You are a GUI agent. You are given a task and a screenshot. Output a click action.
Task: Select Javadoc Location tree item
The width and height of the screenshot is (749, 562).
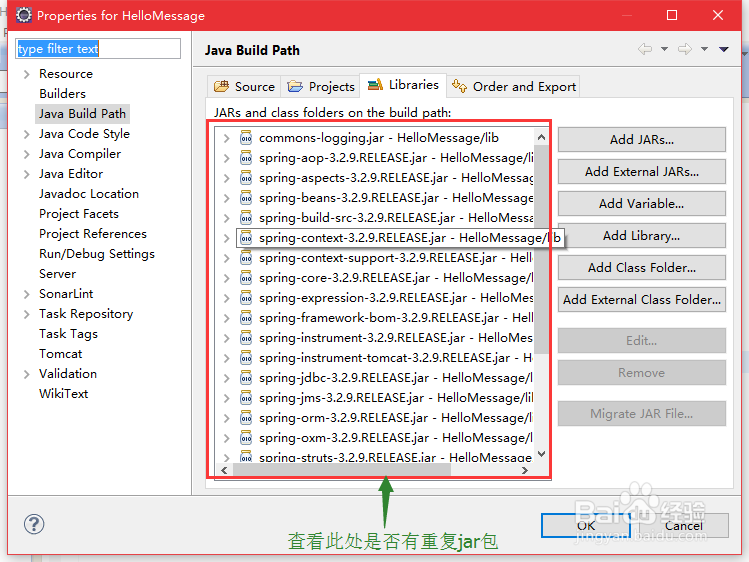(89, 194)
